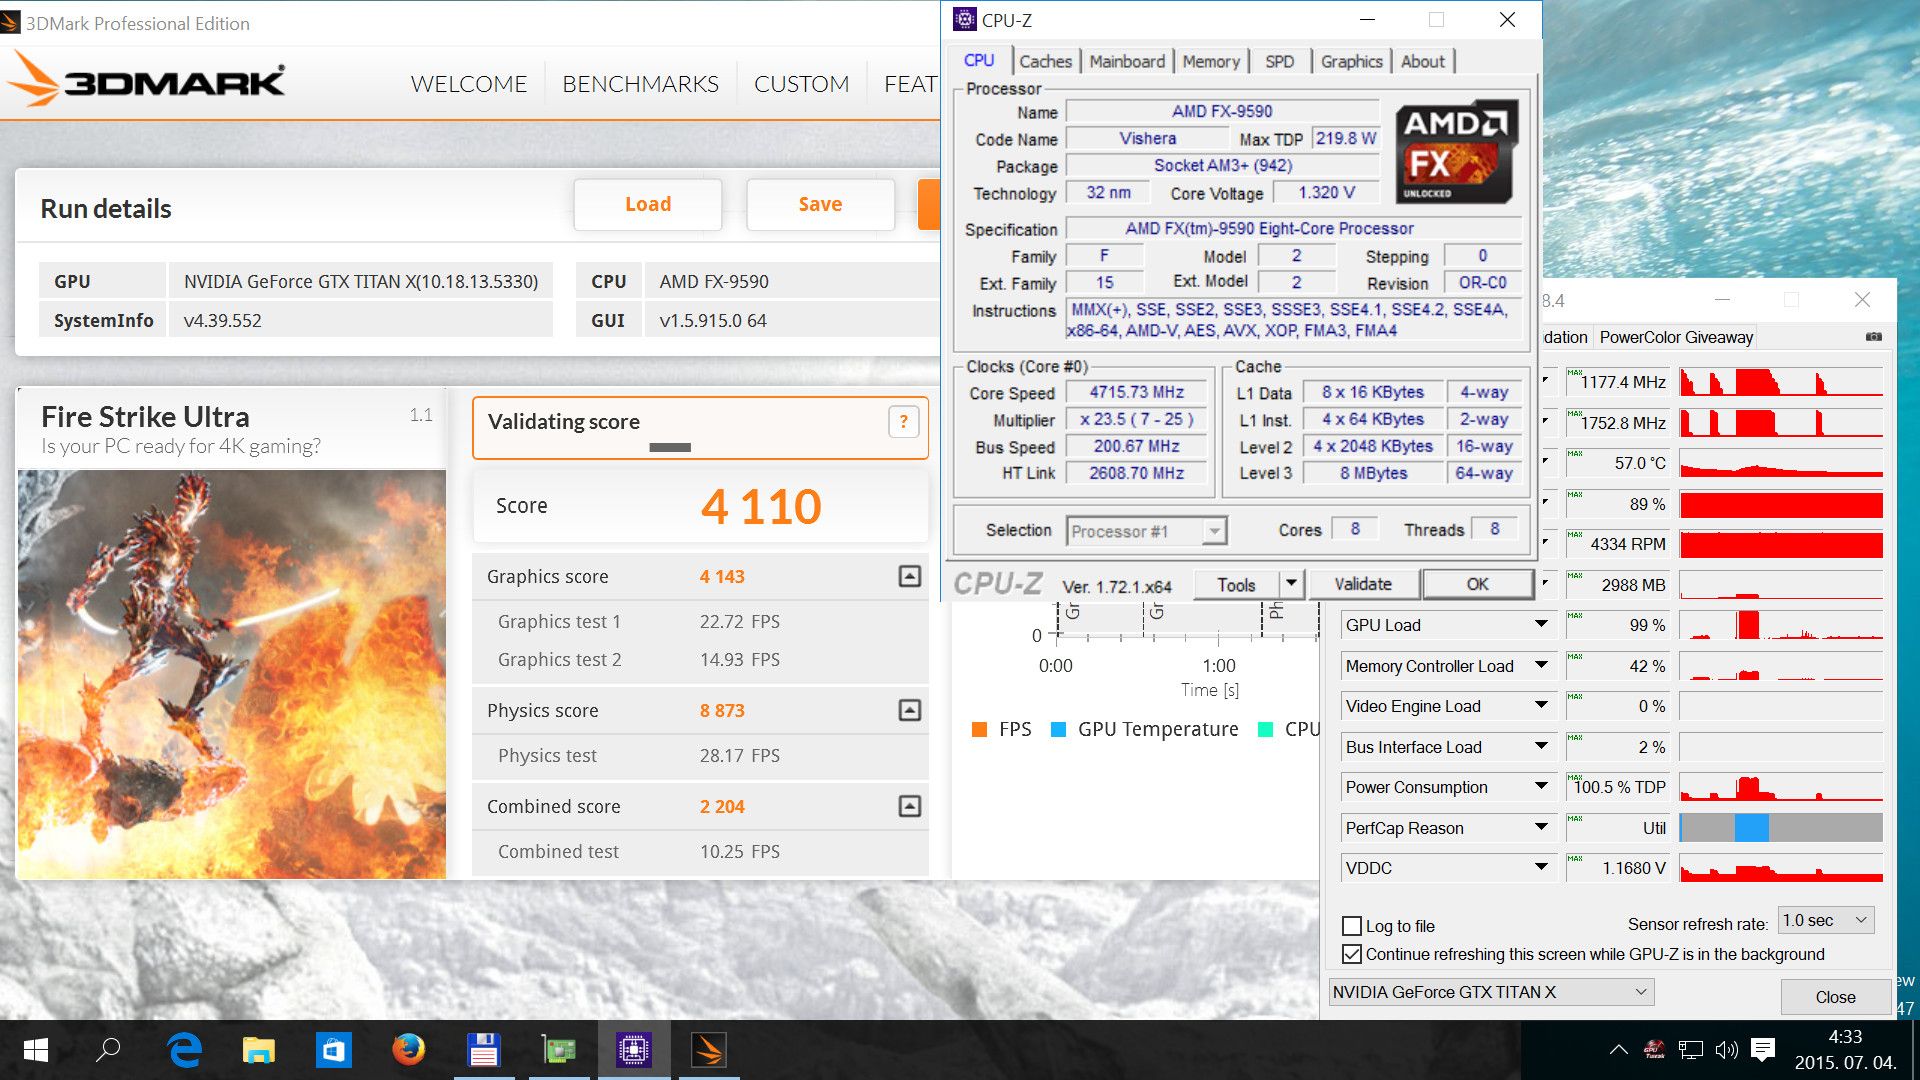Click the GPU-Z camera screenshot icon
This screenshot has width=1920, height=1080.
click(x=1873, y=337)
